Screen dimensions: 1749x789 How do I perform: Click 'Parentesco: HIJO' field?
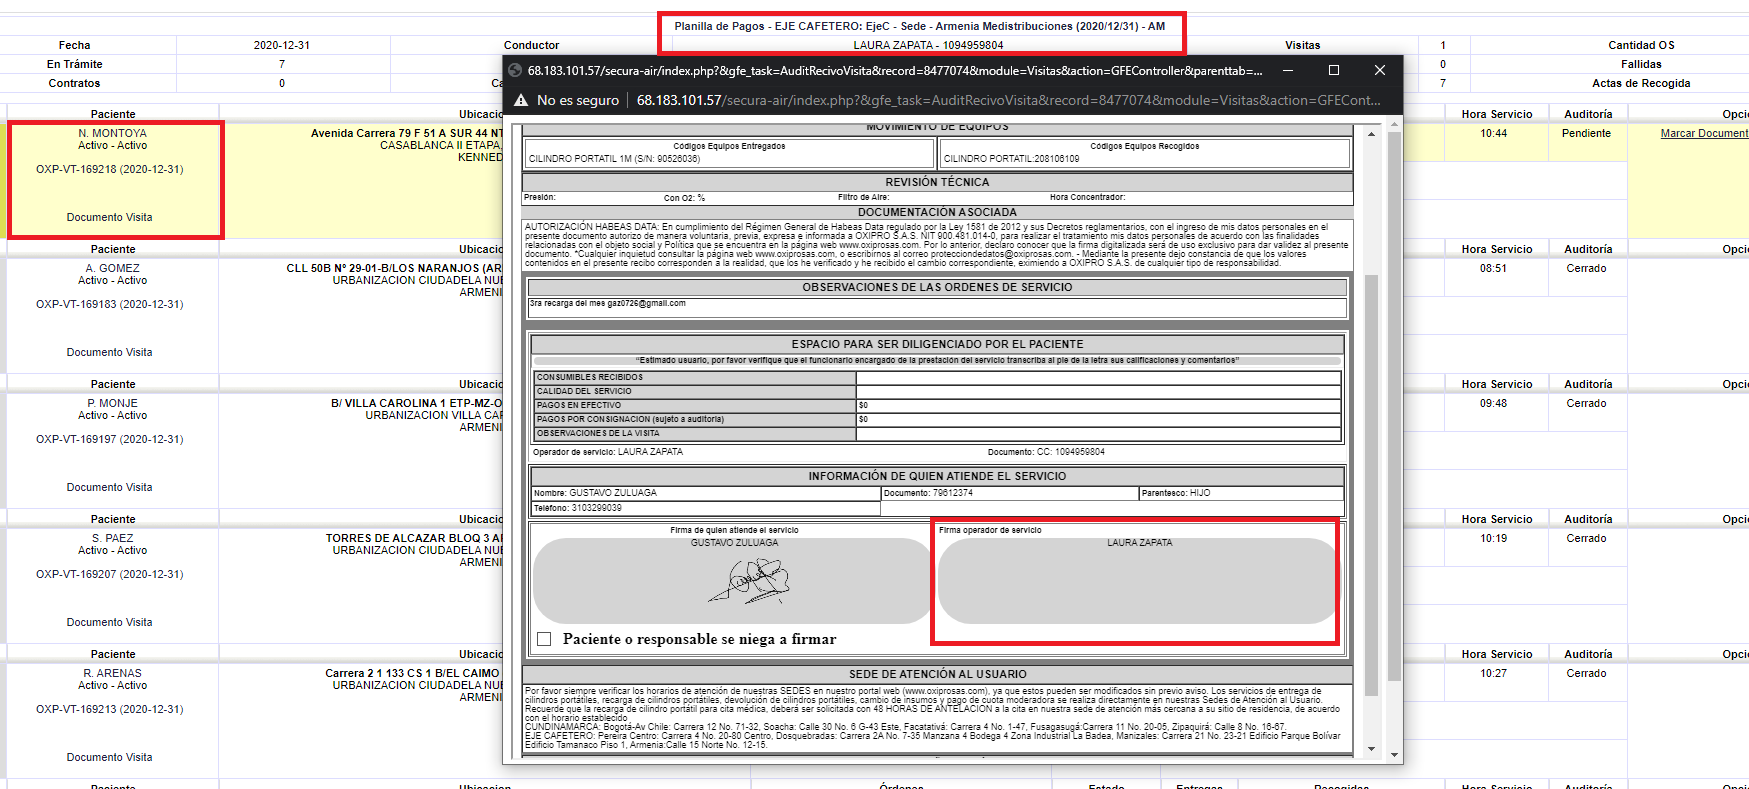tap(1241, 493)
